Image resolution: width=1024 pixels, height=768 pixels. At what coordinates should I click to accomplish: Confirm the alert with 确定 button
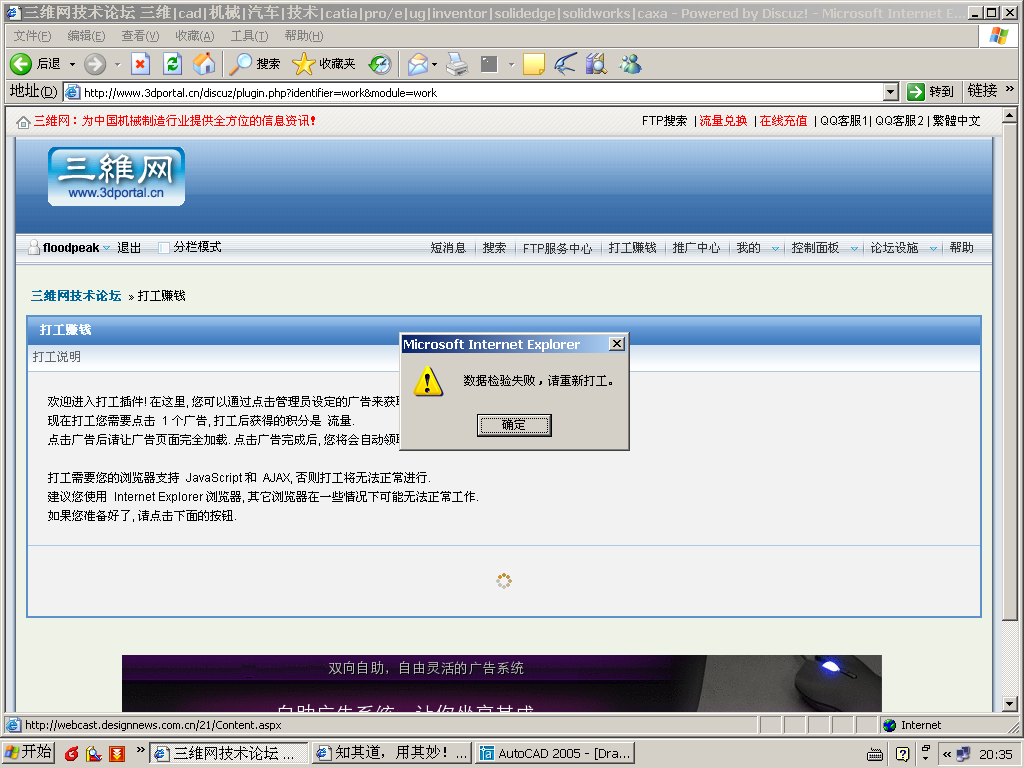click(x=514, y=425)
